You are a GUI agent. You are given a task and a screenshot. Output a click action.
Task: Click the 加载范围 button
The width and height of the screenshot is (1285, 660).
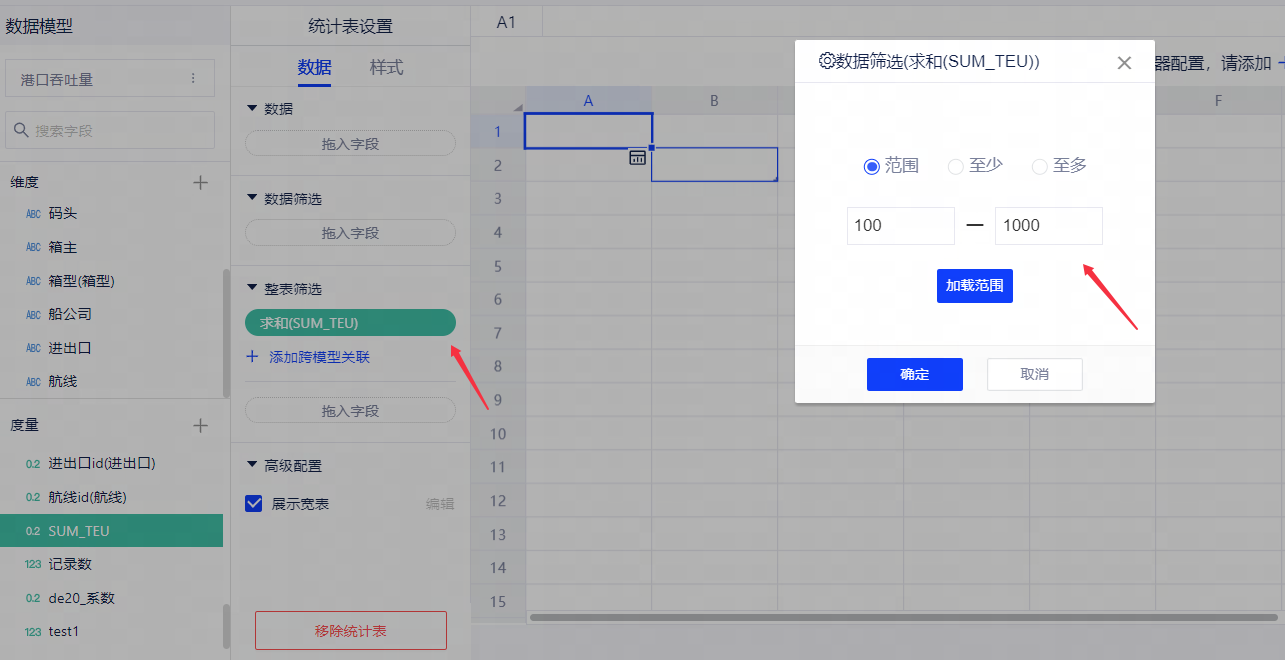974,286
